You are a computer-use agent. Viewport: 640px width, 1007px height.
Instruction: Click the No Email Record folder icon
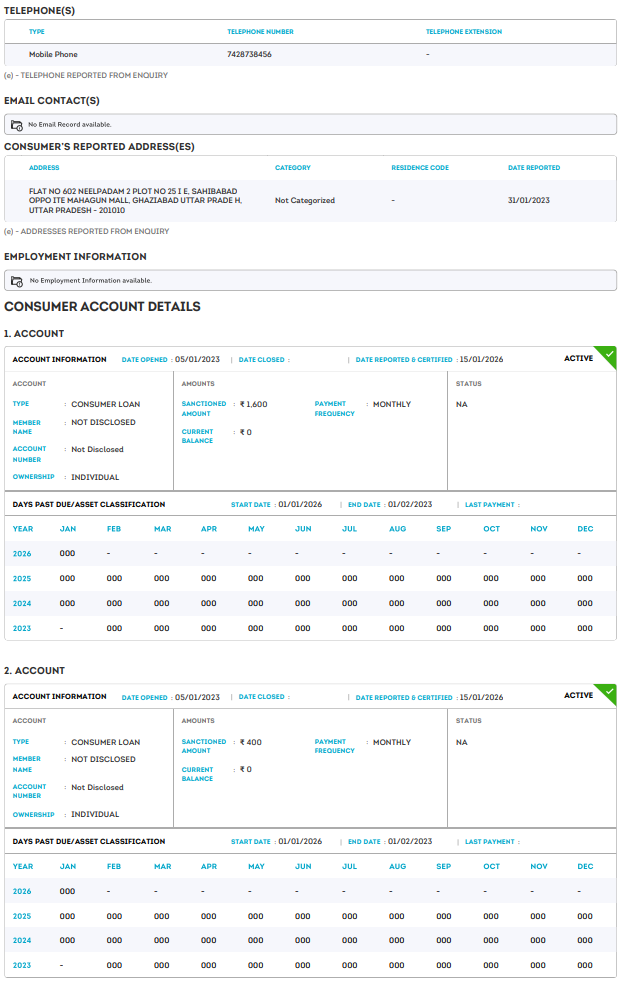16,125
